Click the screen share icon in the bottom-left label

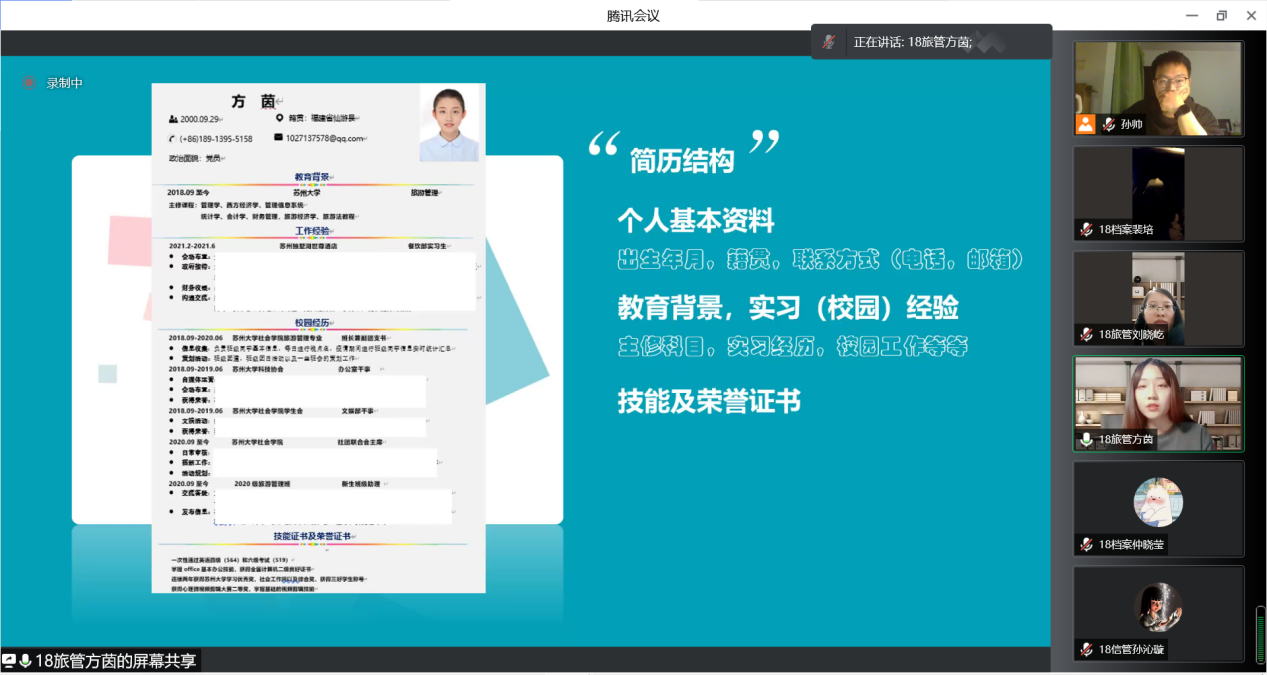pos(9,661)
